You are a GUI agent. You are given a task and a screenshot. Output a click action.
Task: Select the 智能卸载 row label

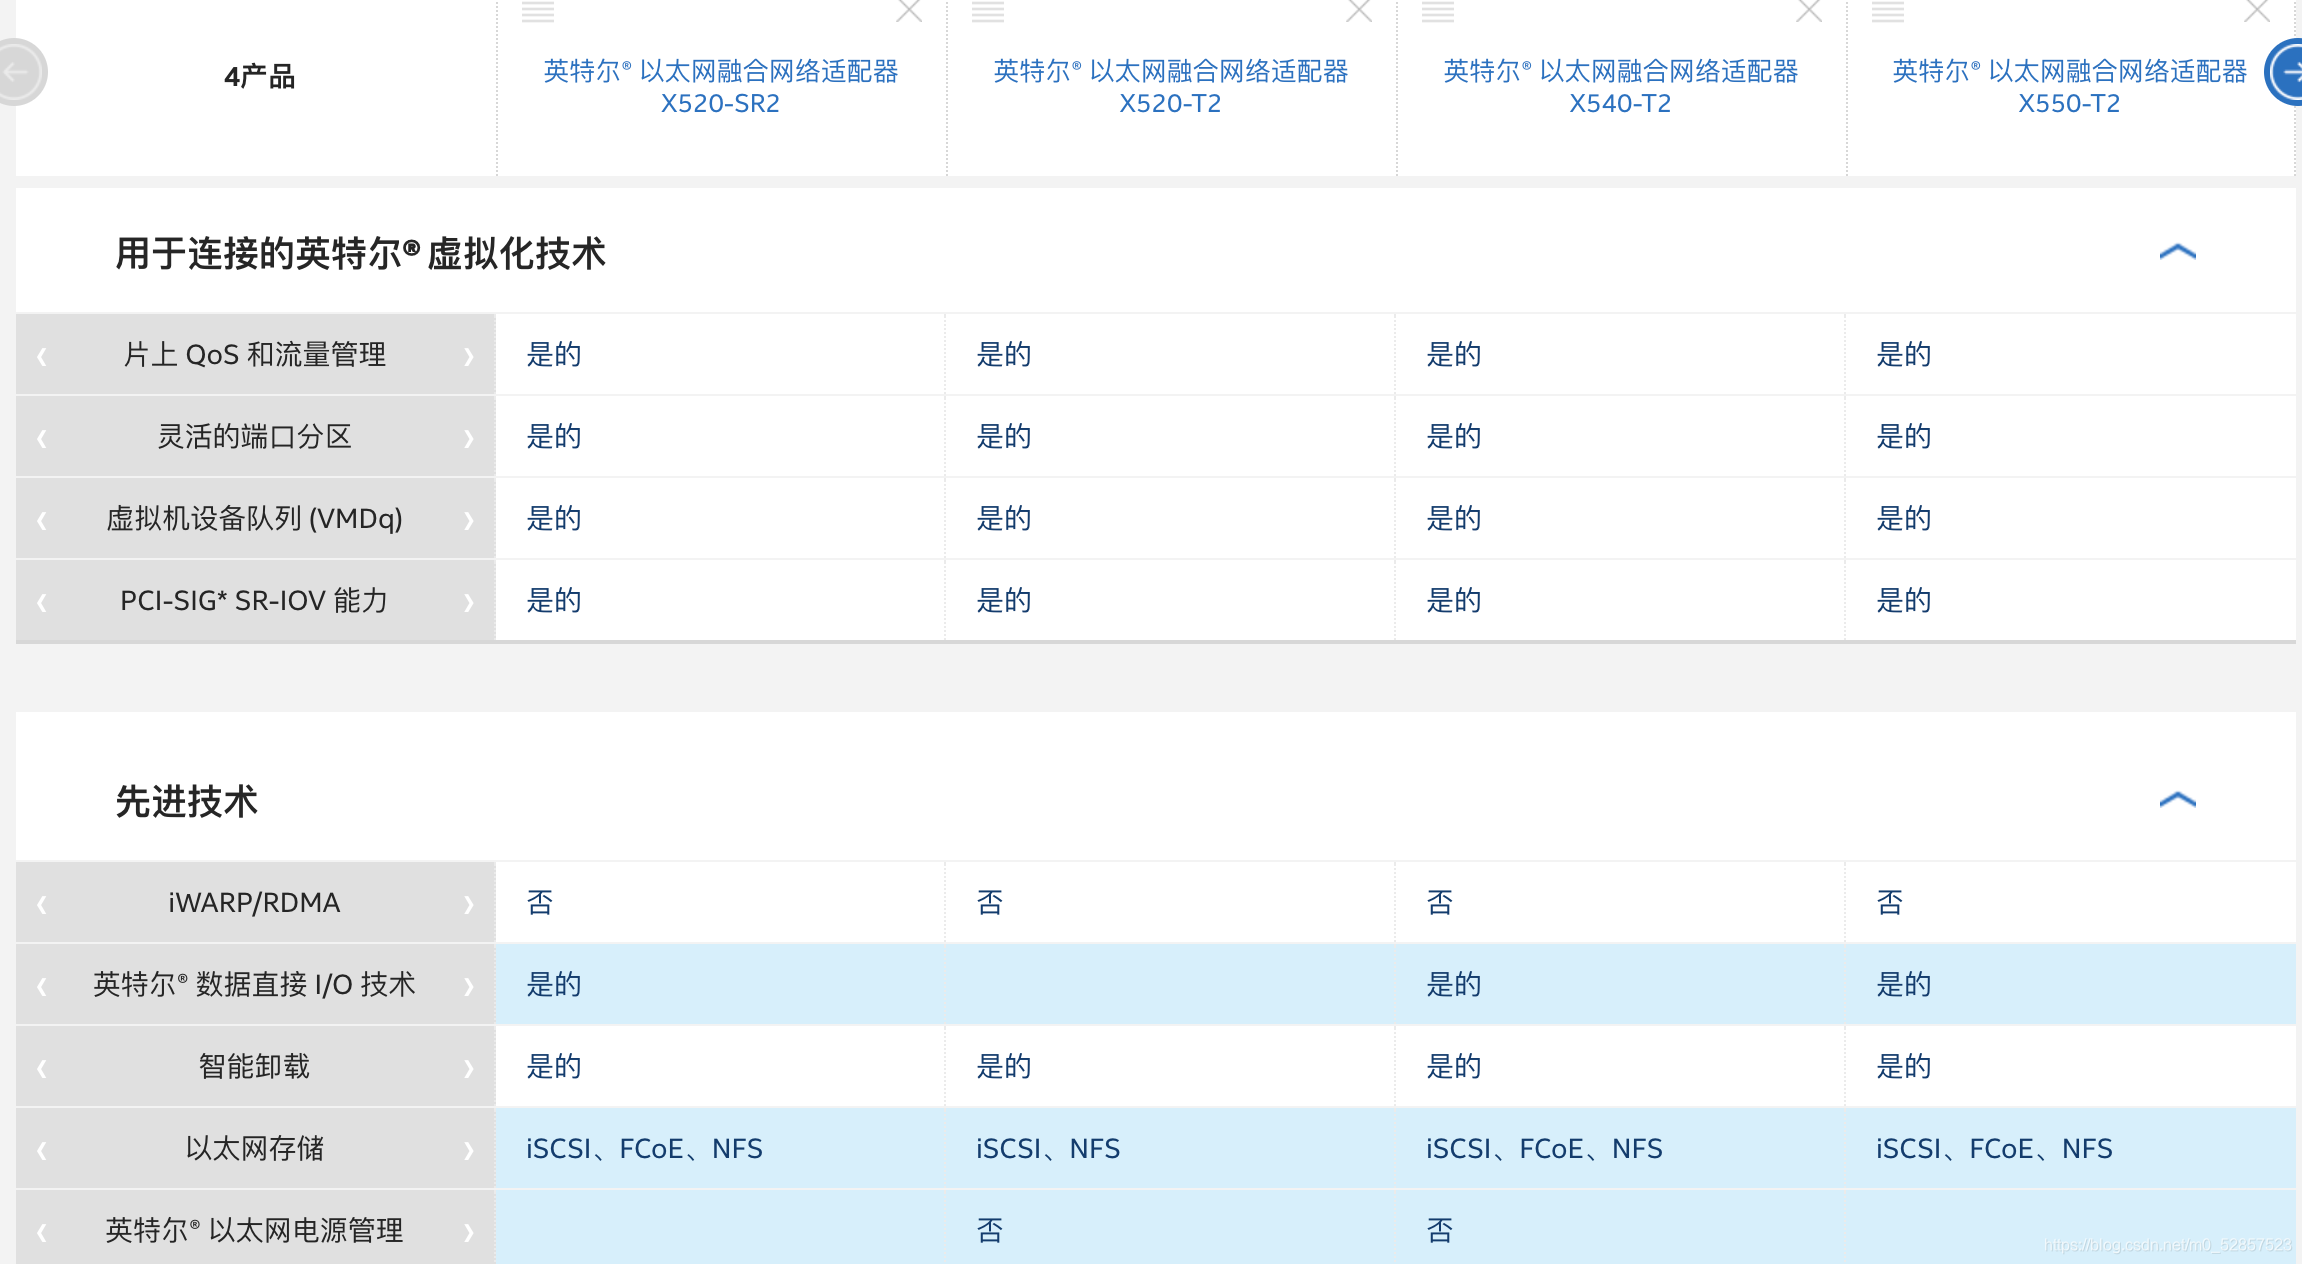pos(255,1066)
